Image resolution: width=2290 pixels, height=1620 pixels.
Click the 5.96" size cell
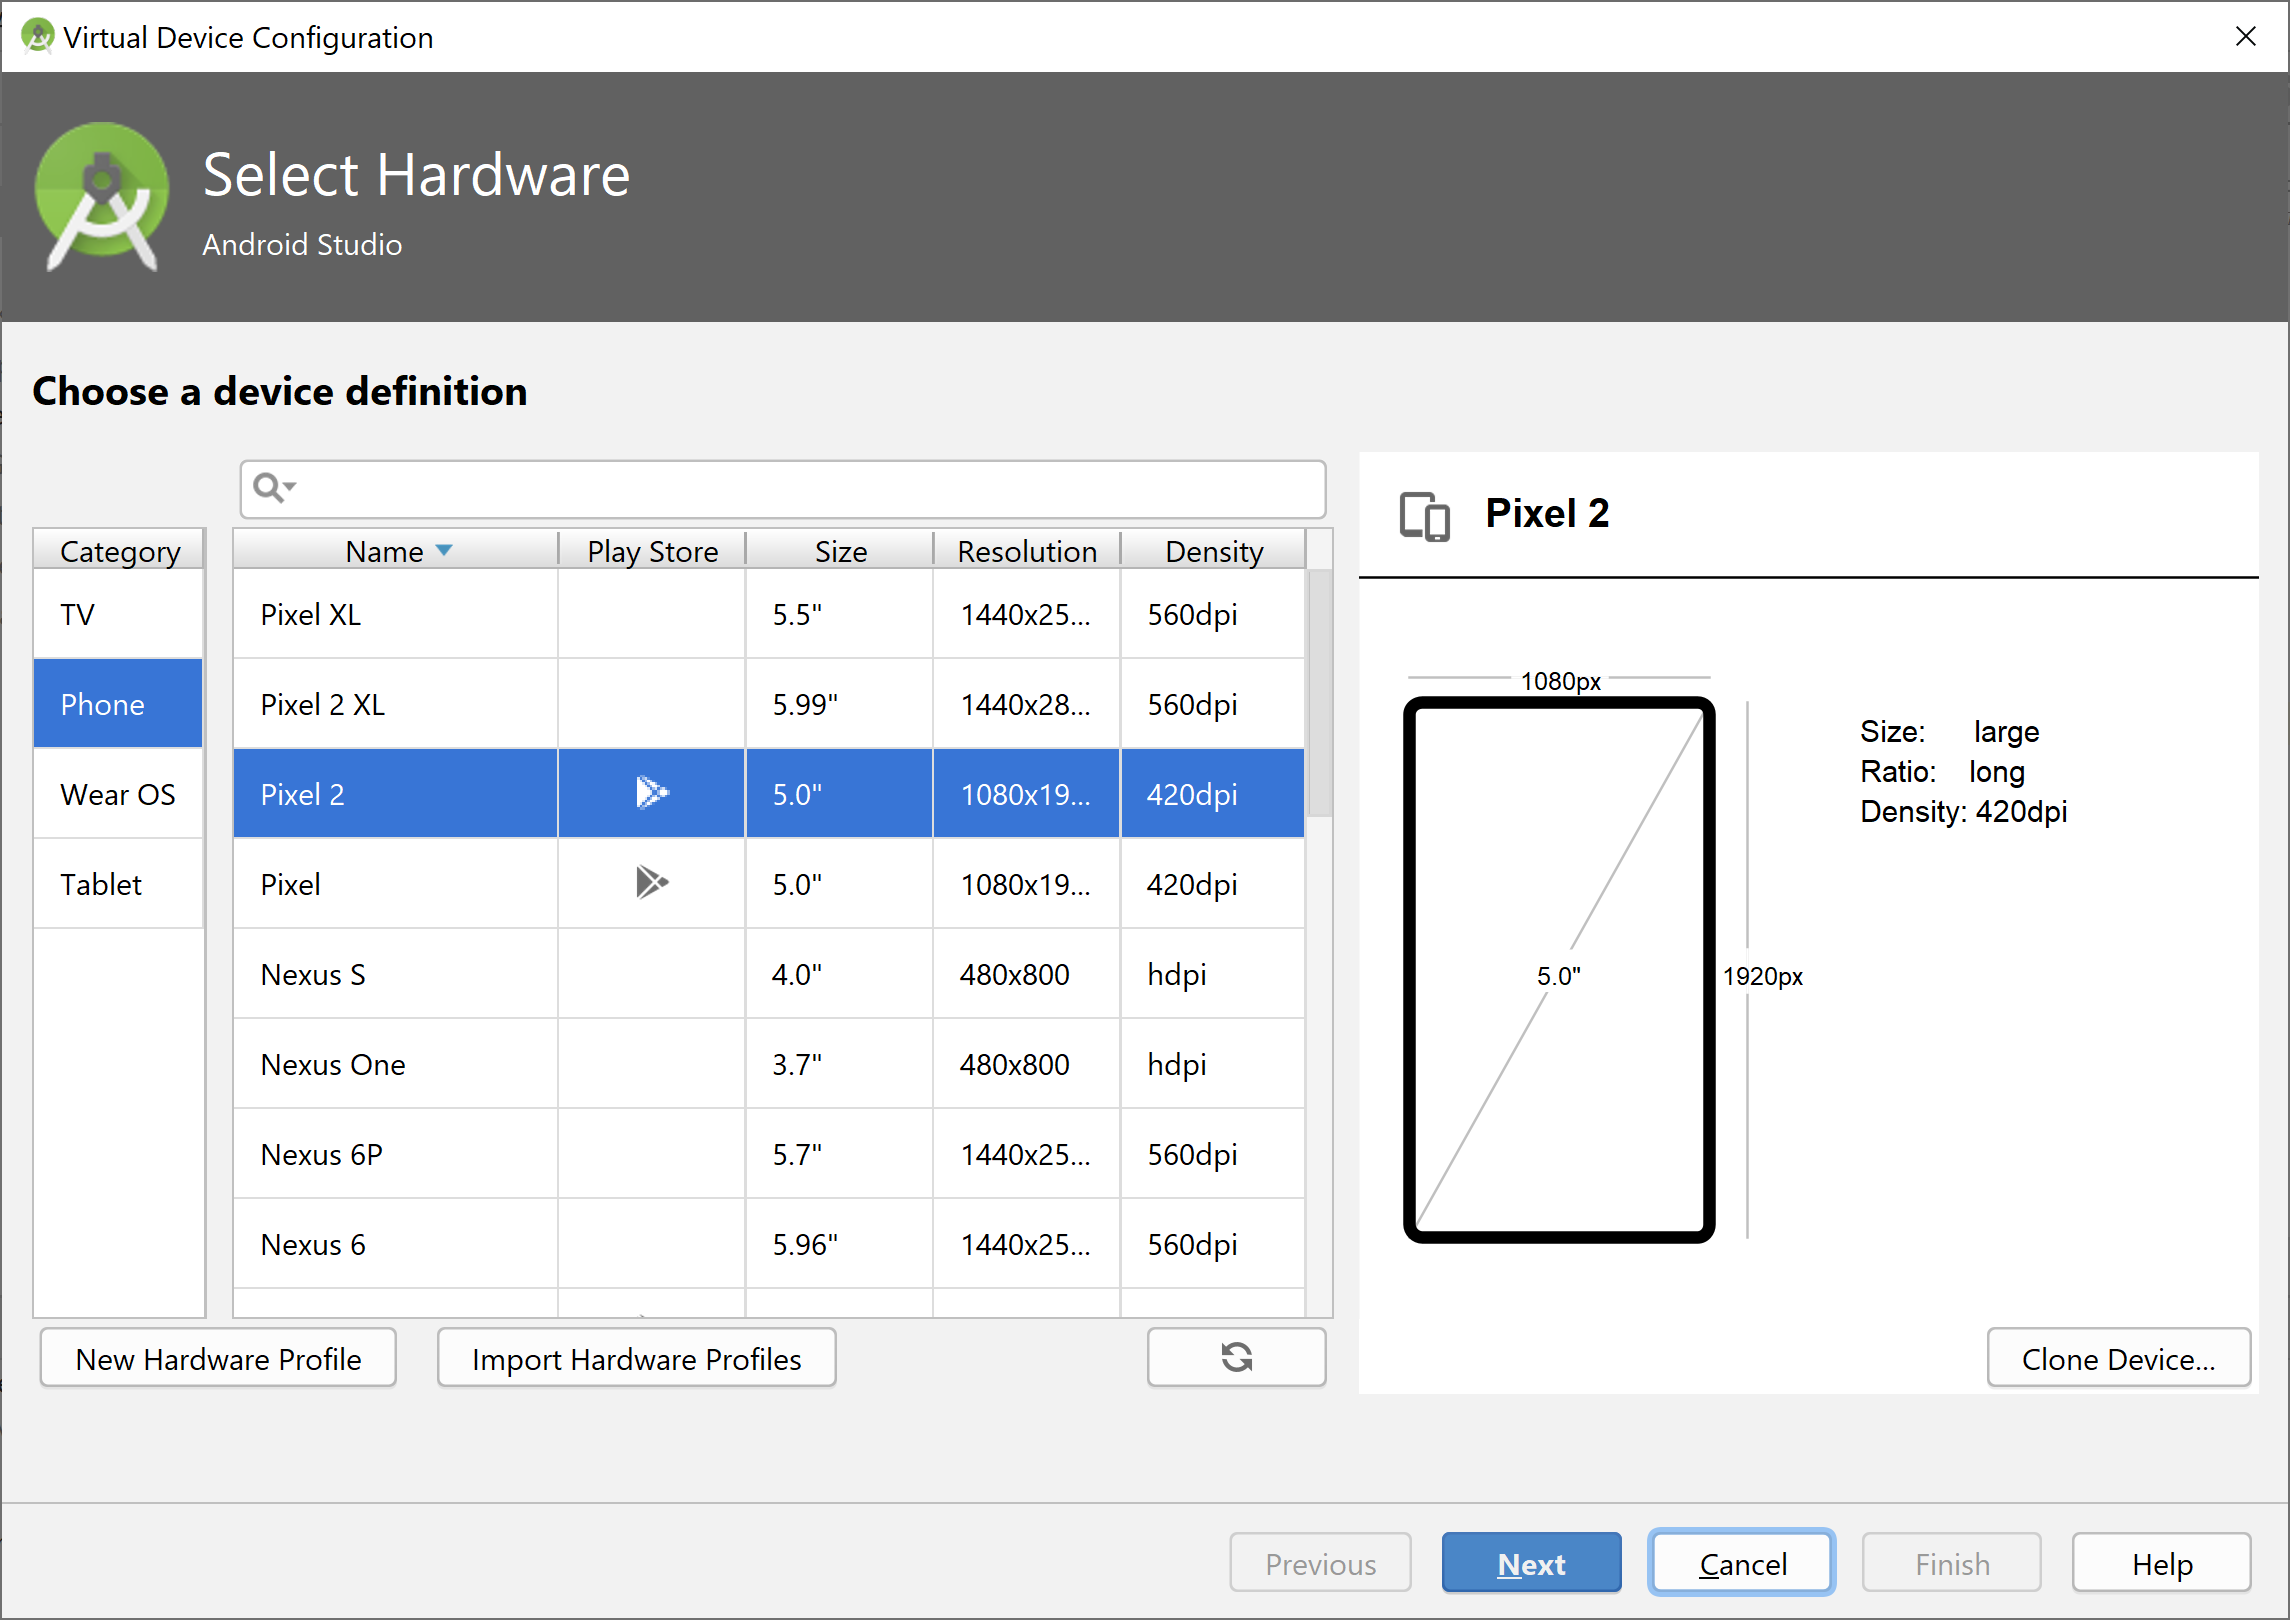[x=839, y=1243]
